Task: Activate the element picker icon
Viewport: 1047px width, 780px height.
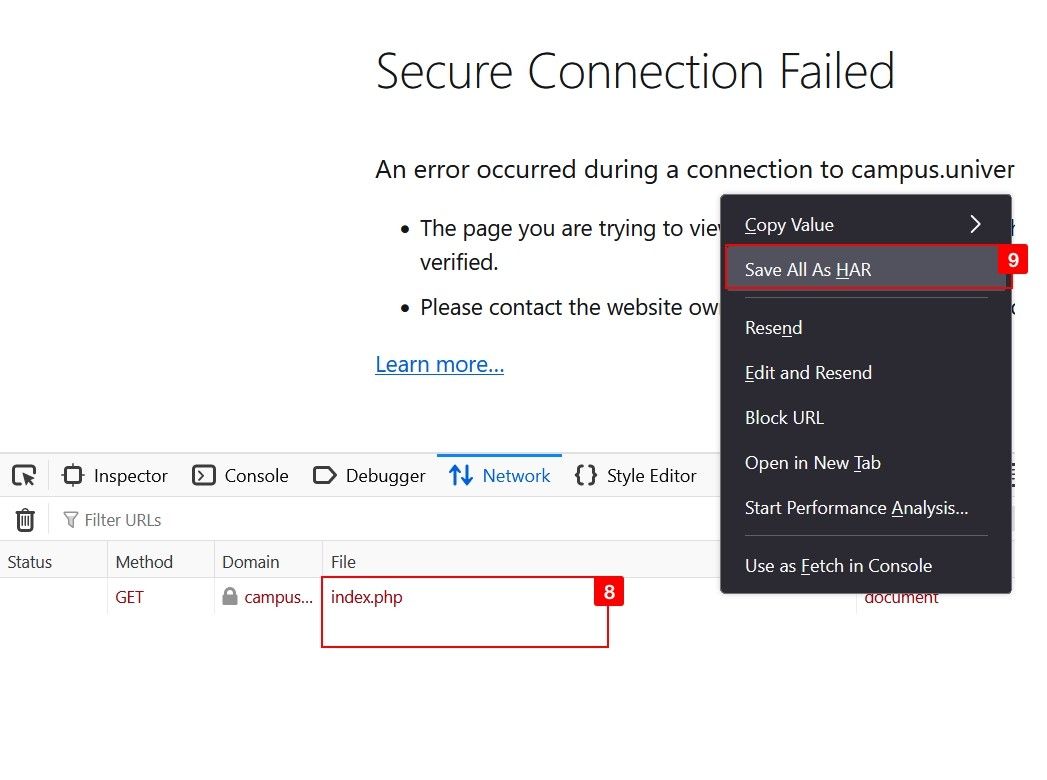Action: point(24,475)
